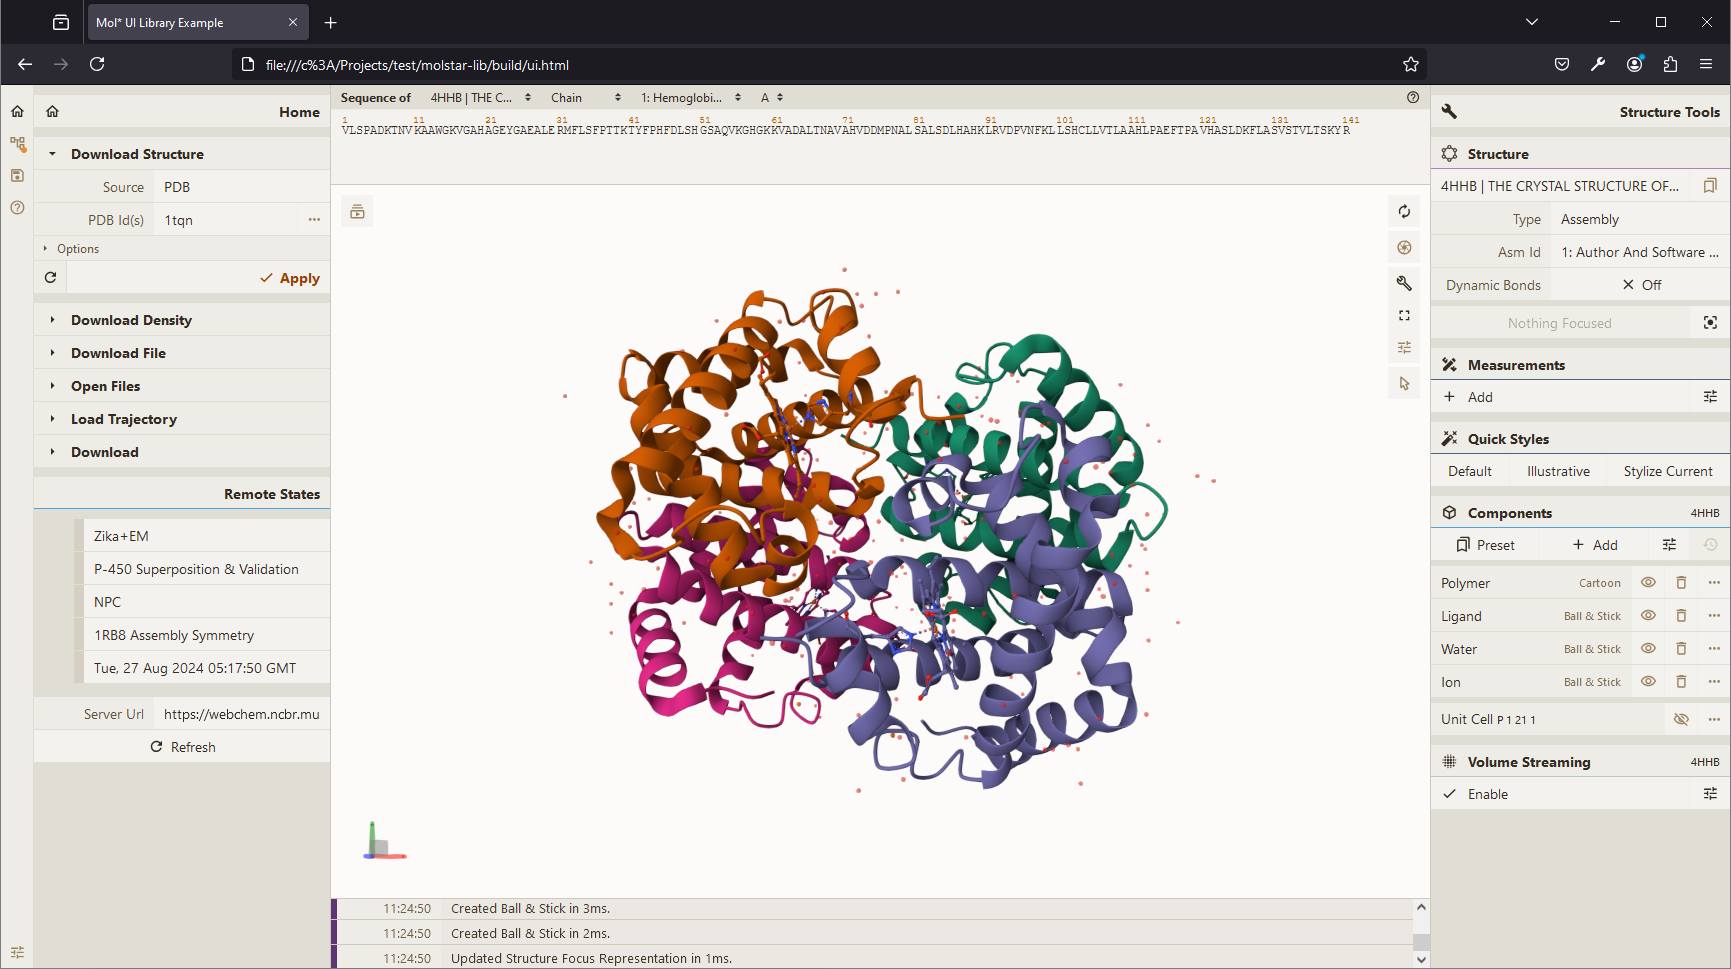Open the viewport settings sliders icon

1404,347
